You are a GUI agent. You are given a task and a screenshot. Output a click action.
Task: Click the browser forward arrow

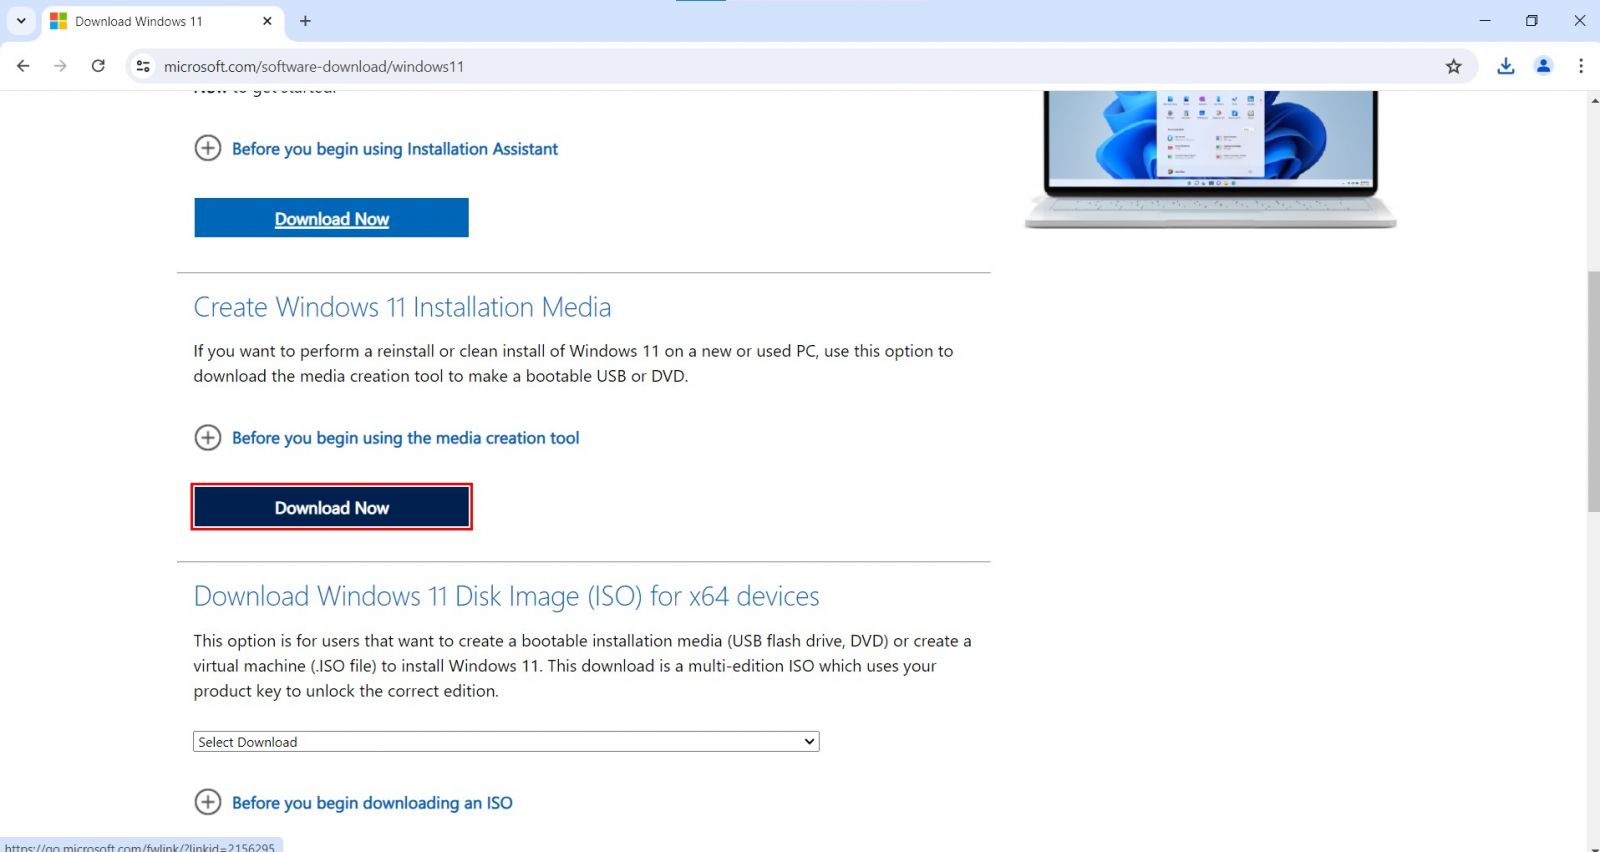60,66
